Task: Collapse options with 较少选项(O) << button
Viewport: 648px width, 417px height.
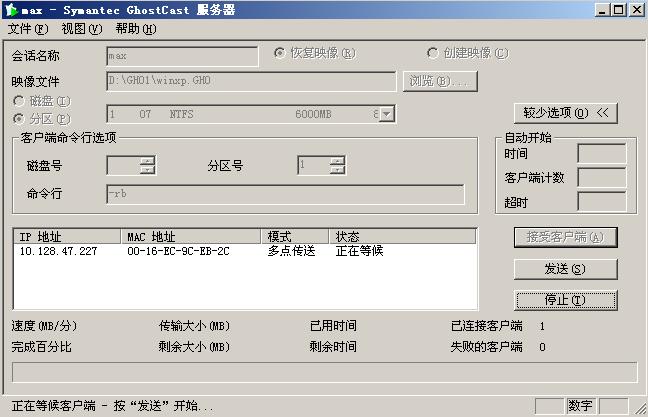Action: point(566,113)
